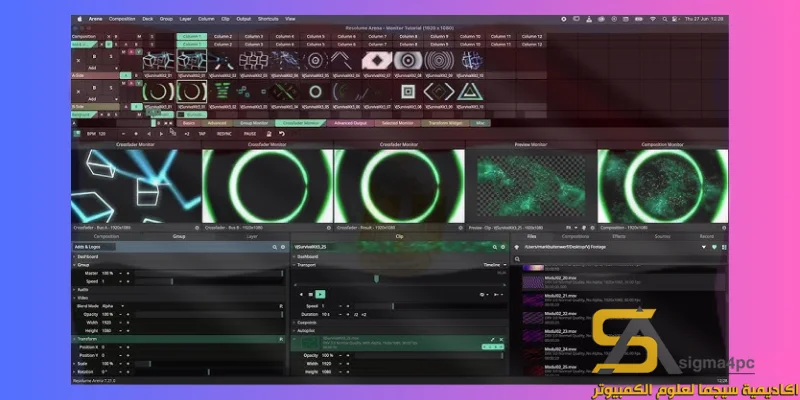Open the Wi-Fi status icon in menu bar

coord(652,19)
